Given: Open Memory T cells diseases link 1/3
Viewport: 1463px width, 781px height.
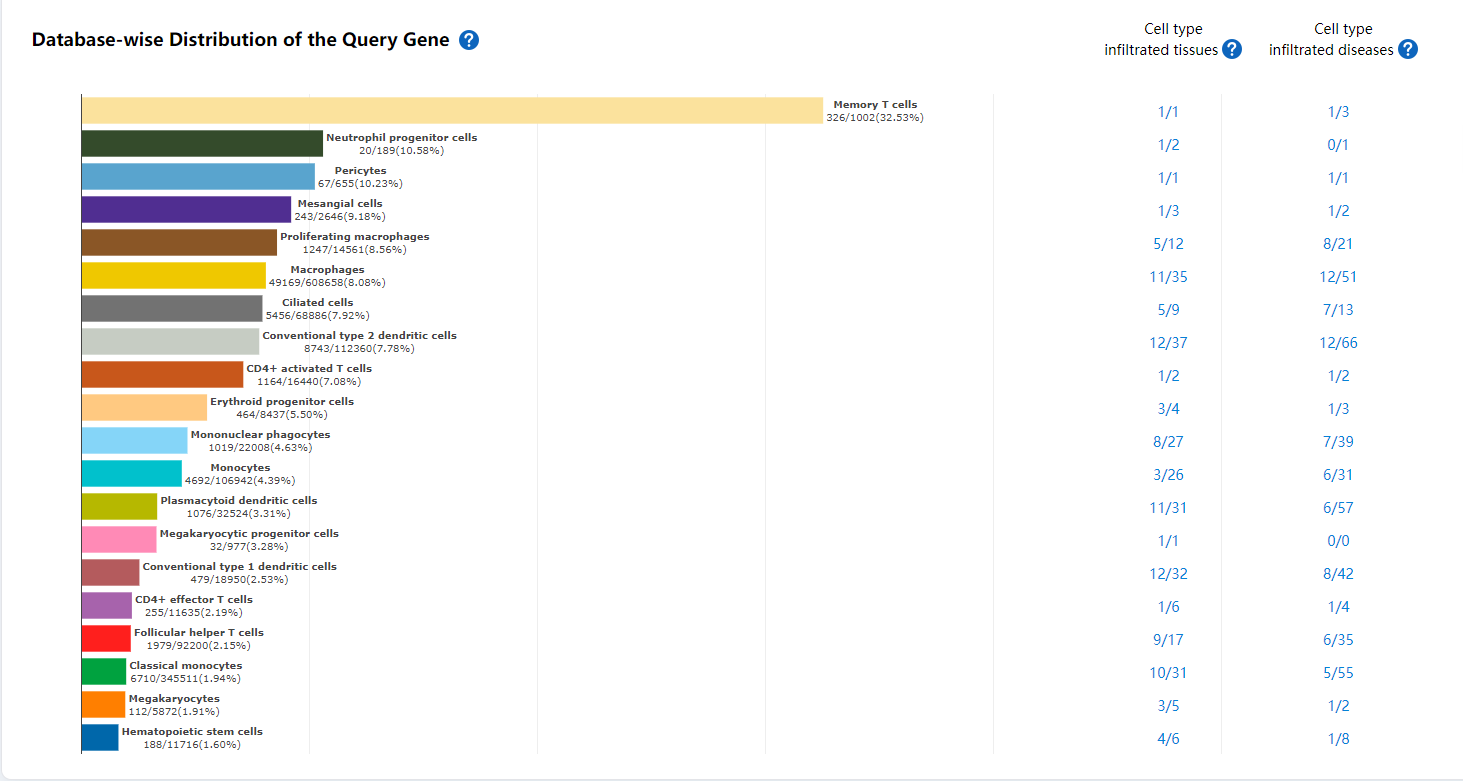Looking at the screenshot, I should (x=1338, y=112).
